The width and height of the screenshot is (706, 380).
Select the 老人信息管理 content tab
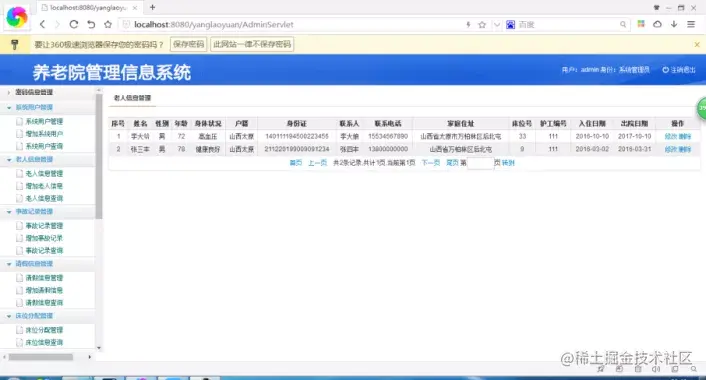[x=132, y=98]
